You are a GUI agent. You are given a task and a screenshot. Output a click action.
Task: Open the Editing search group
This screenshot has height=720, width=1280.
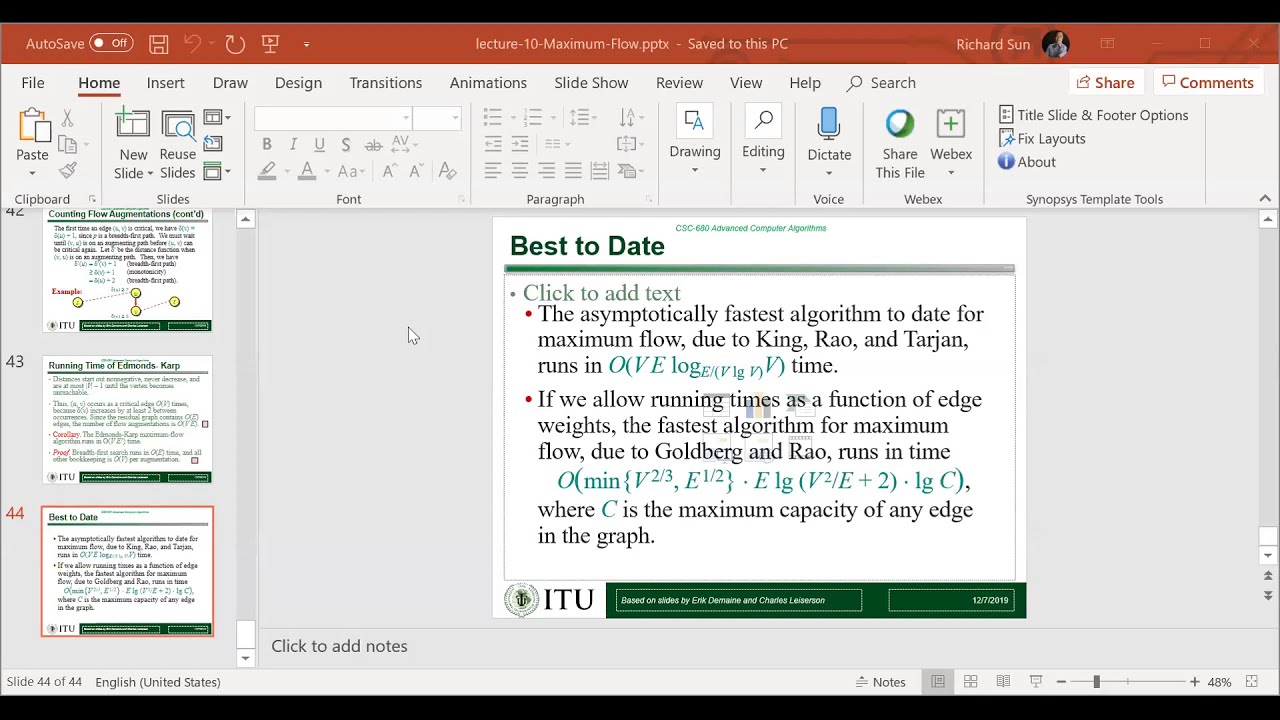(763, 140)
